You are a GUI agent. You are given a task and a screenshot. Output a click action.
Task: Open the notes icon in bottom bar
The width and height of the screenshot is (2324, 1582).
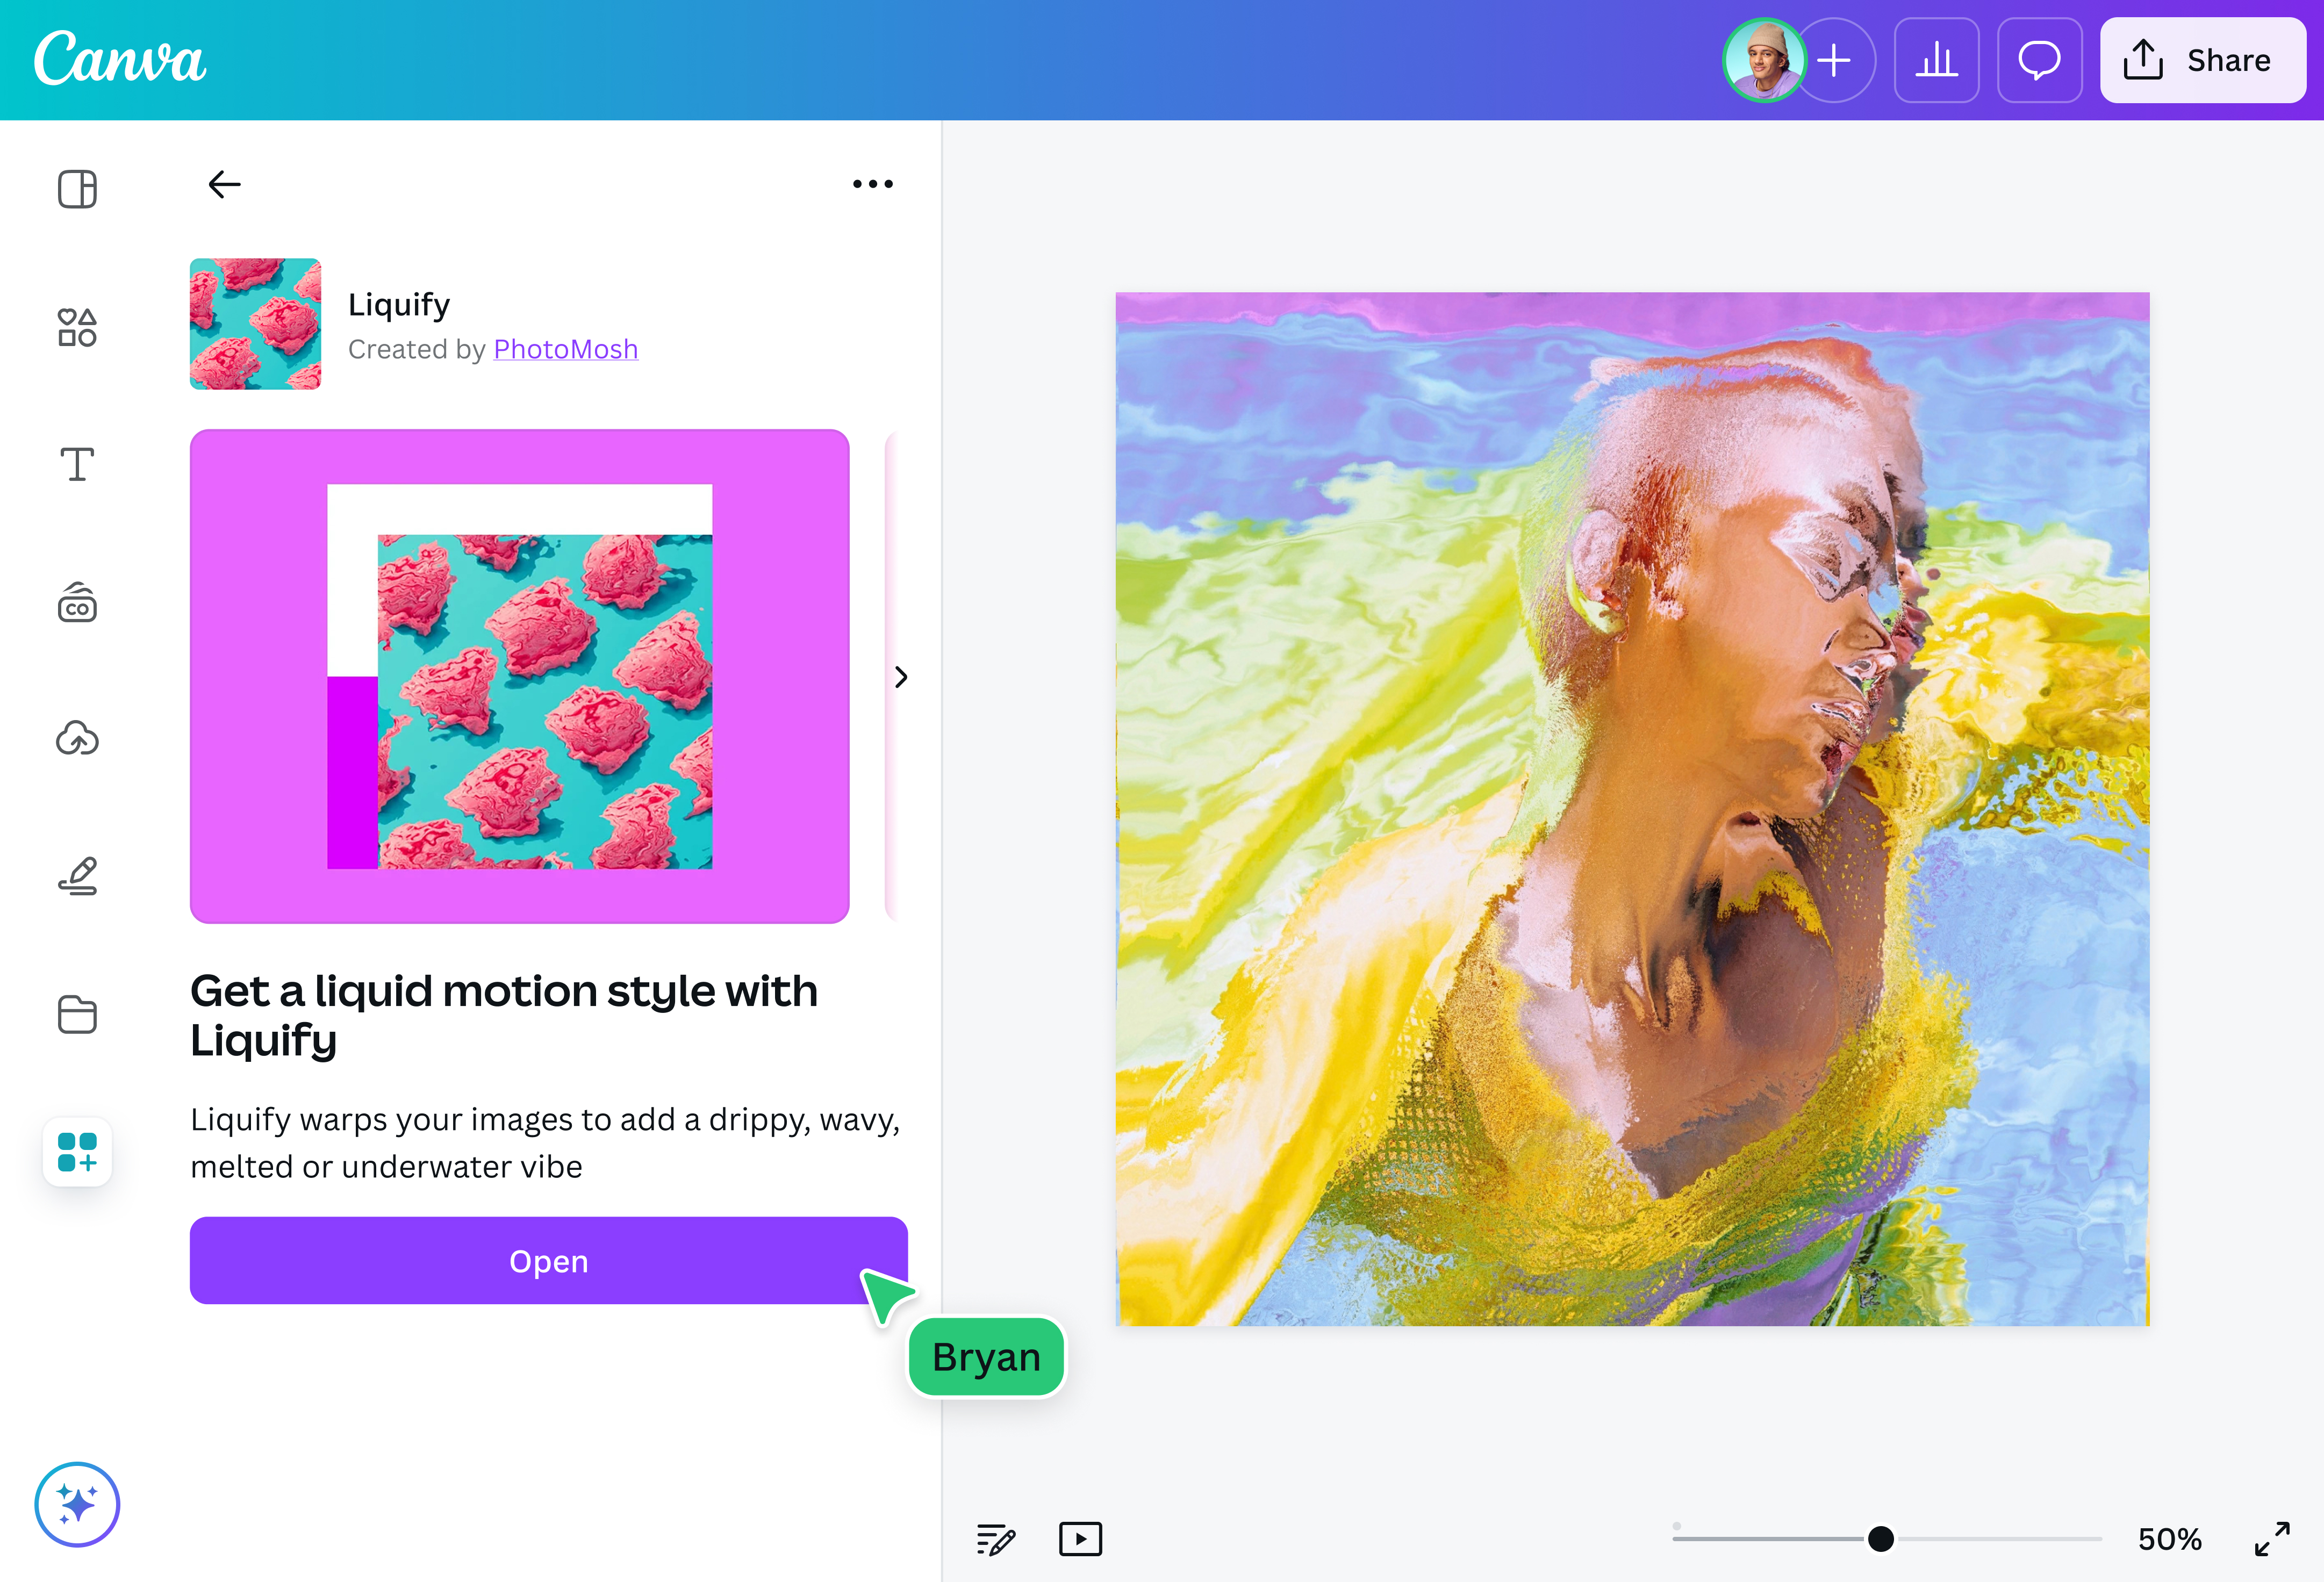click(x=995, y=1539)
